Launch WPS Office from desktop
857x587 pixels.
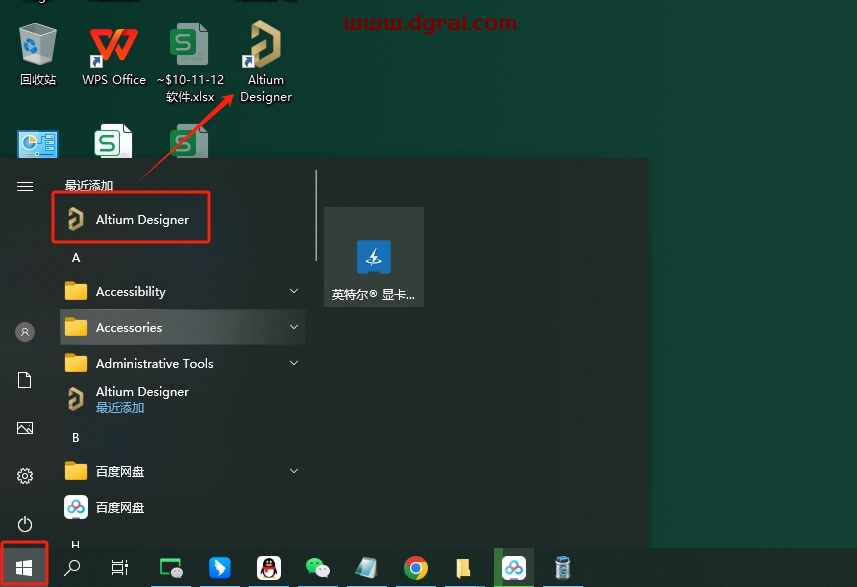(x=113, y=55)
